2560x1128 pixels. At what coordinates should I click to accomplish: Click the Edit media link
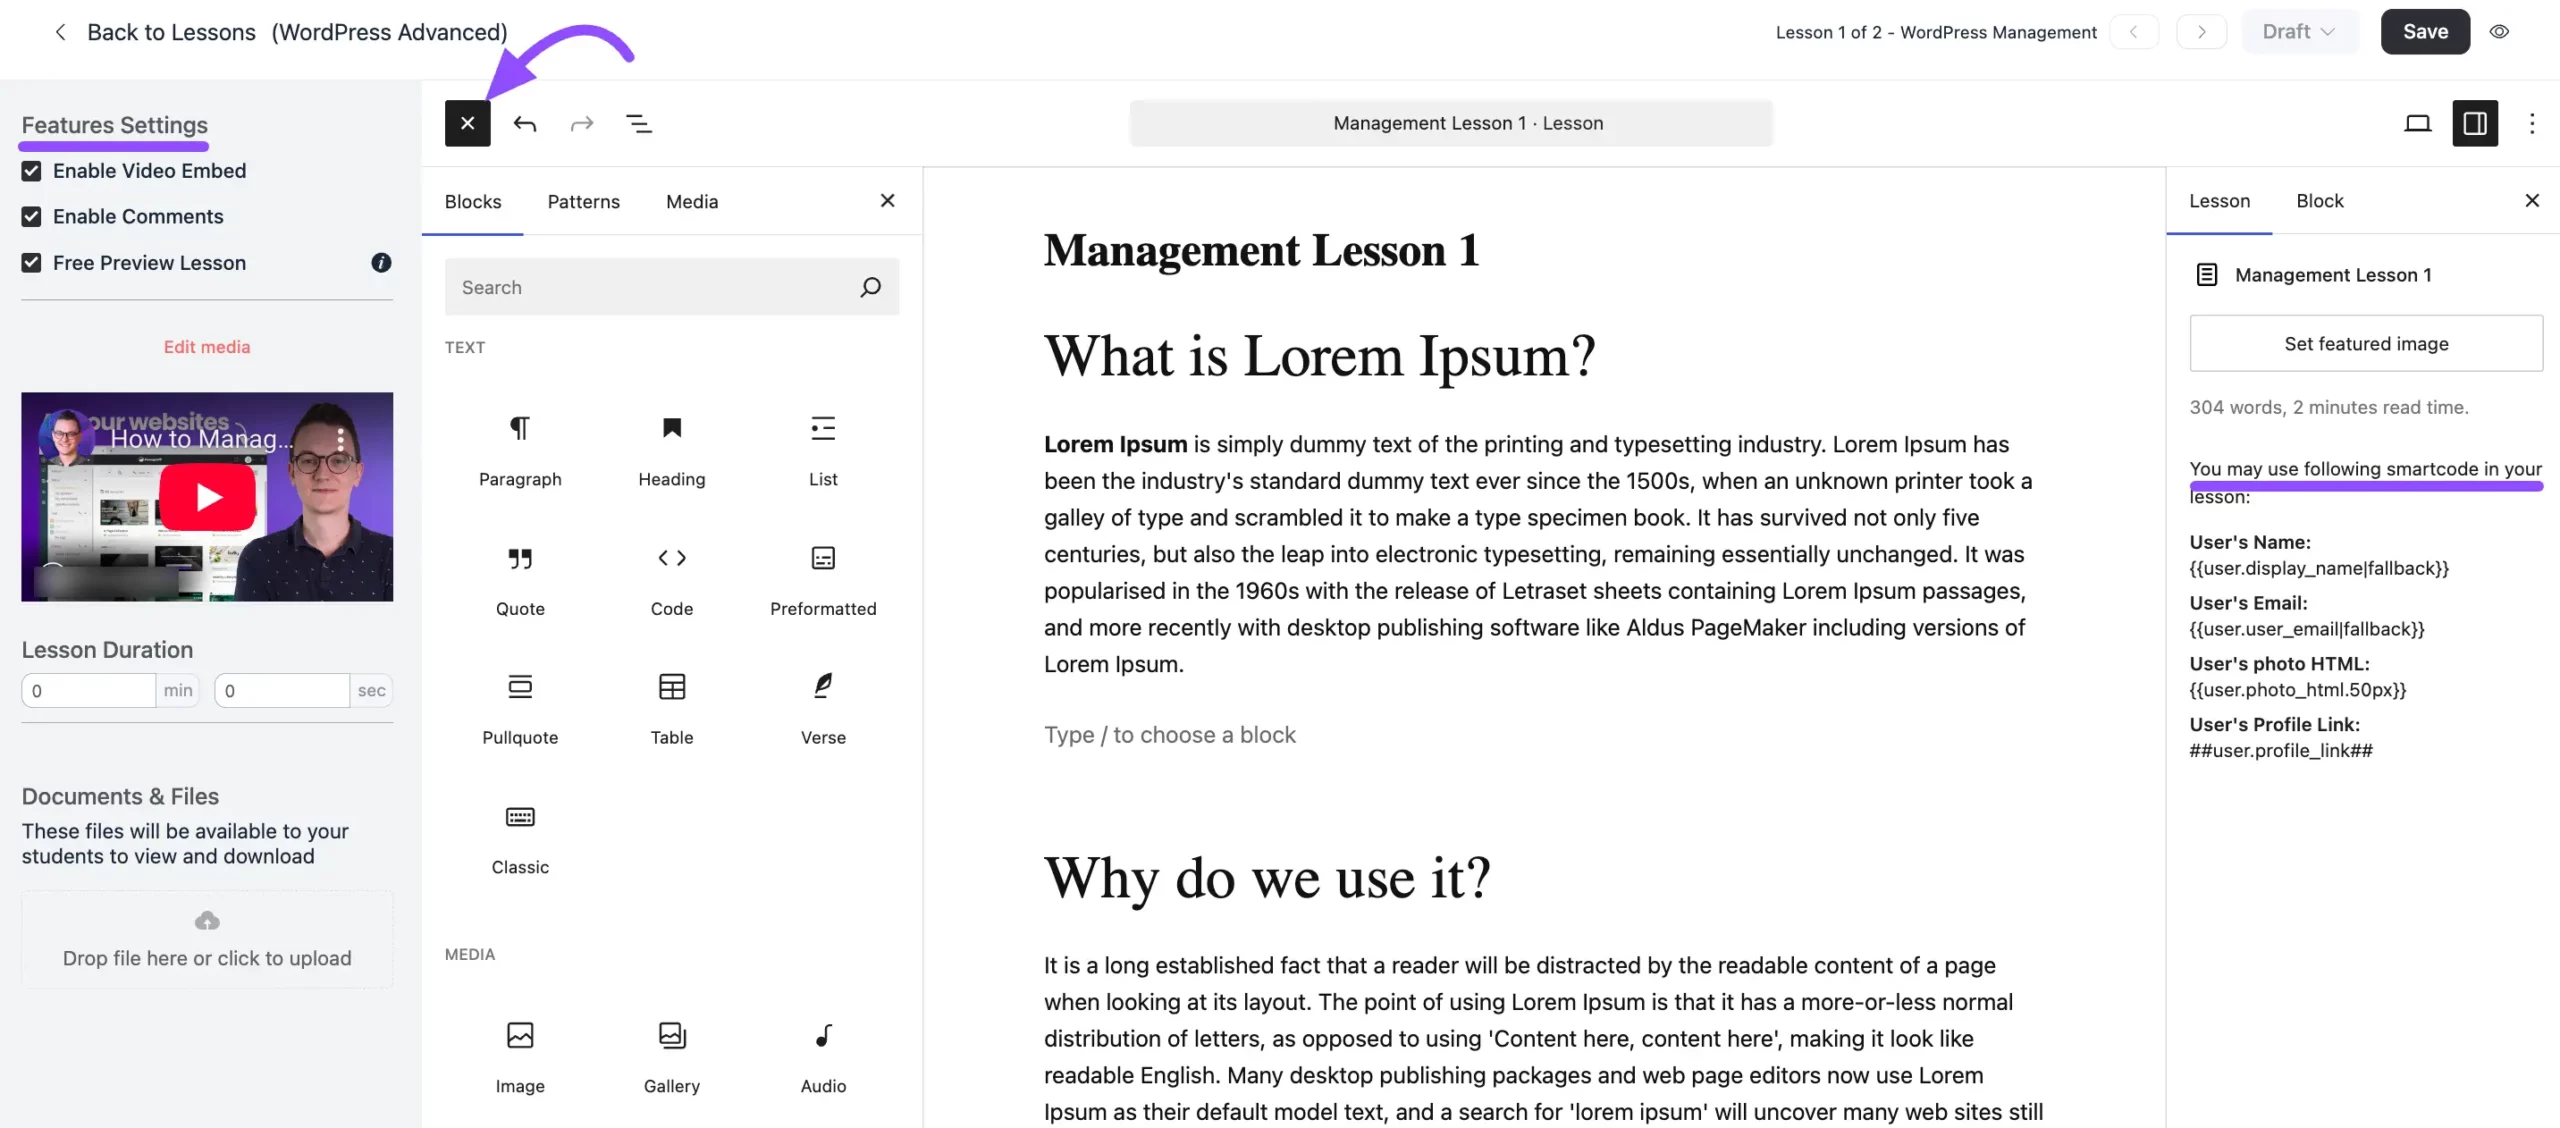coord(207,347)
